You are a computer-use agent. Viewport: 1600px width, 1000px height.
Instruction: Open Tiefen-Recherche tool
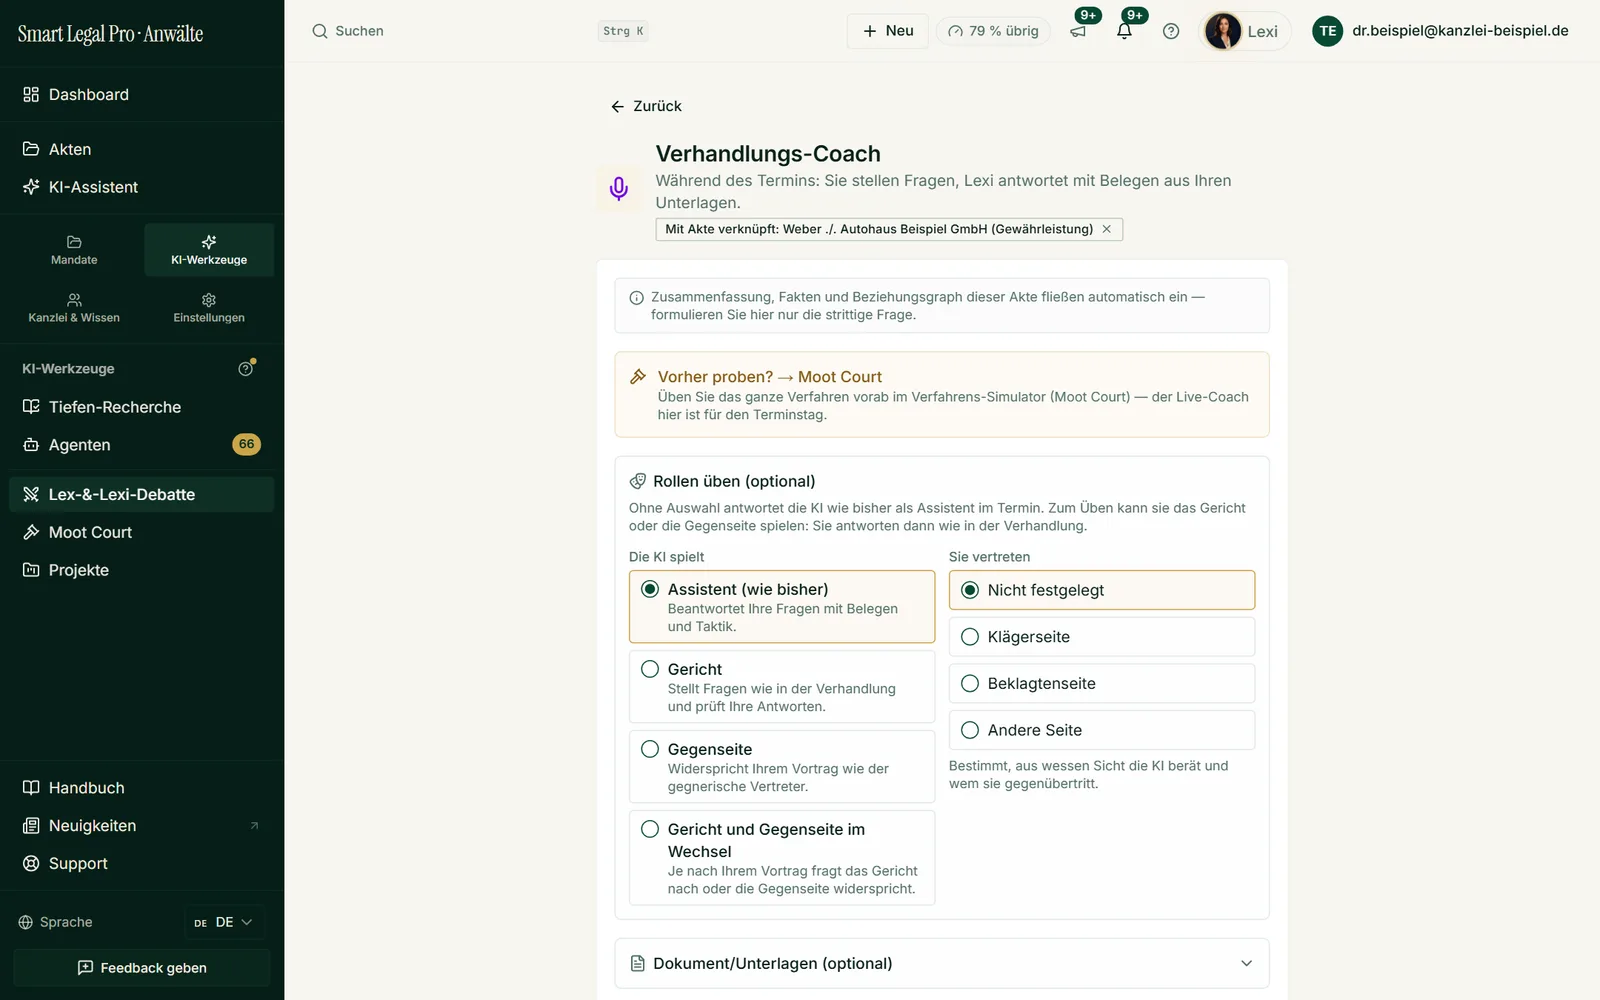(142, 407)
